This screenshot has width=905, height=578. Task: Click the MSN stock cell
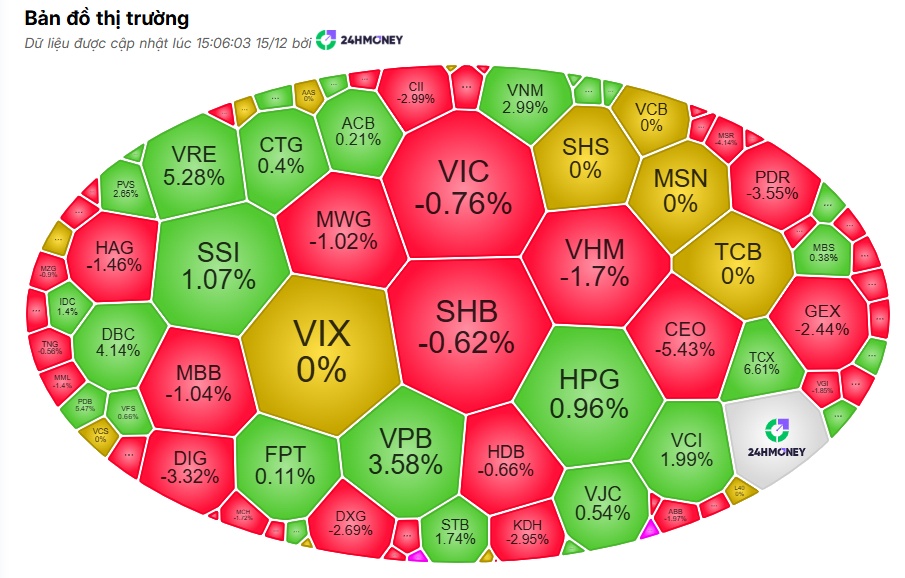[680, 190]
